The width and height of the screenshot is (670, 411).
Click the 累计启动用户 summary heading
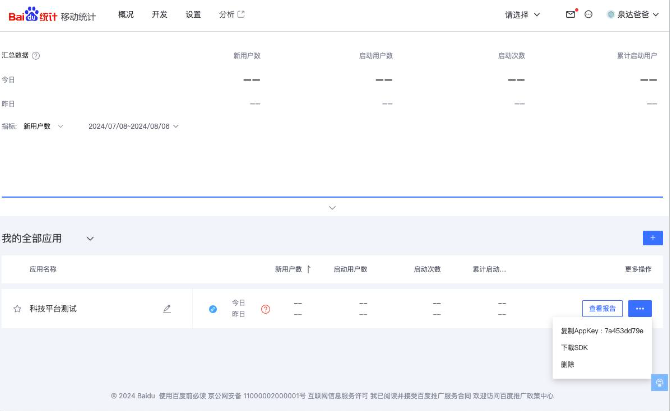(x=637, y=56)
